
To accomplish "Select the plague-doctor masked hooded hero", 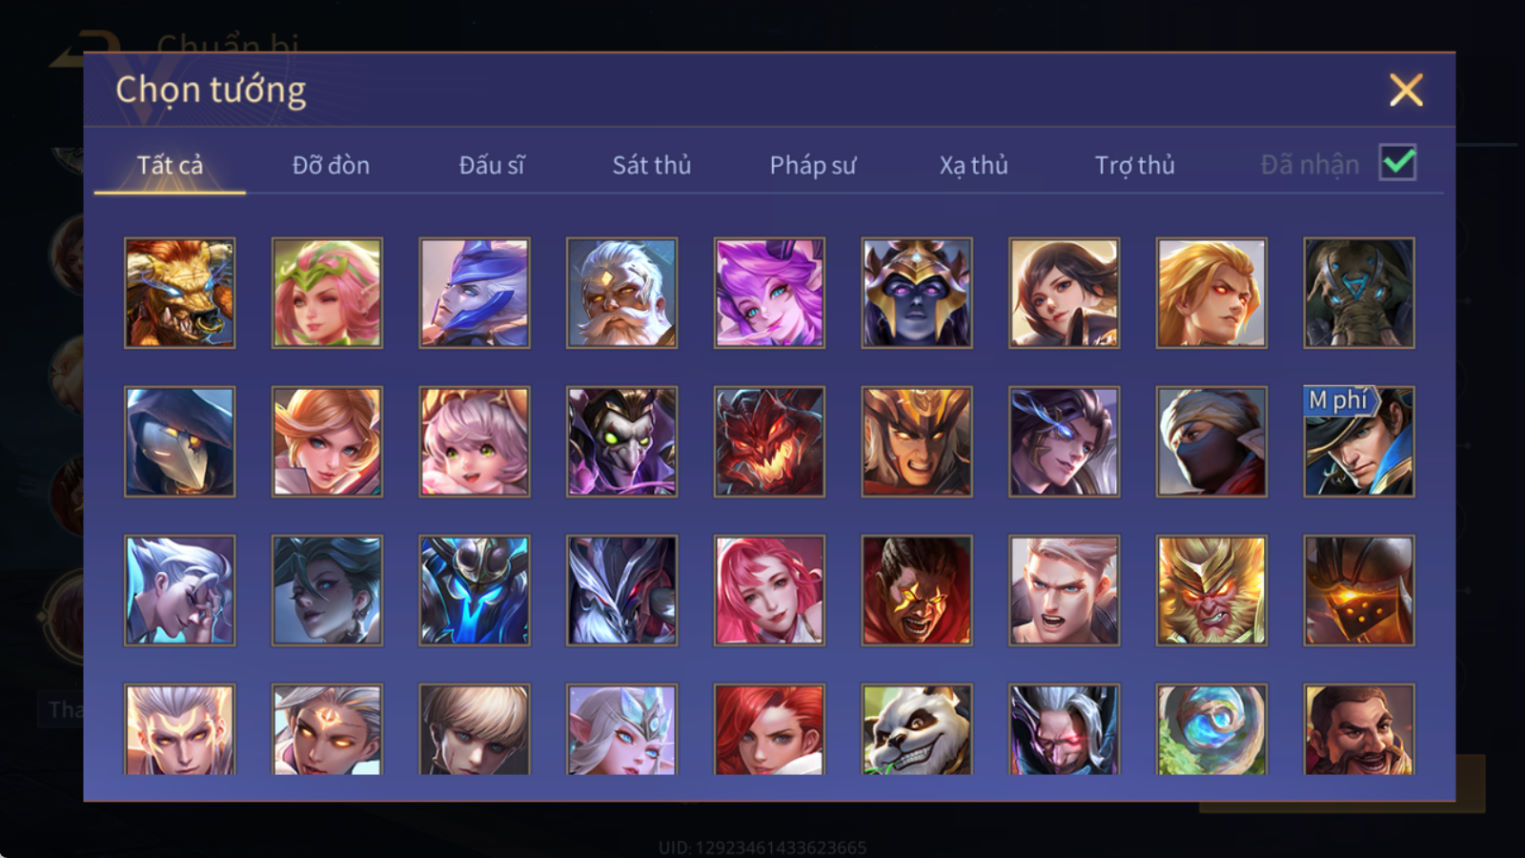I will (x=180, y=442).
